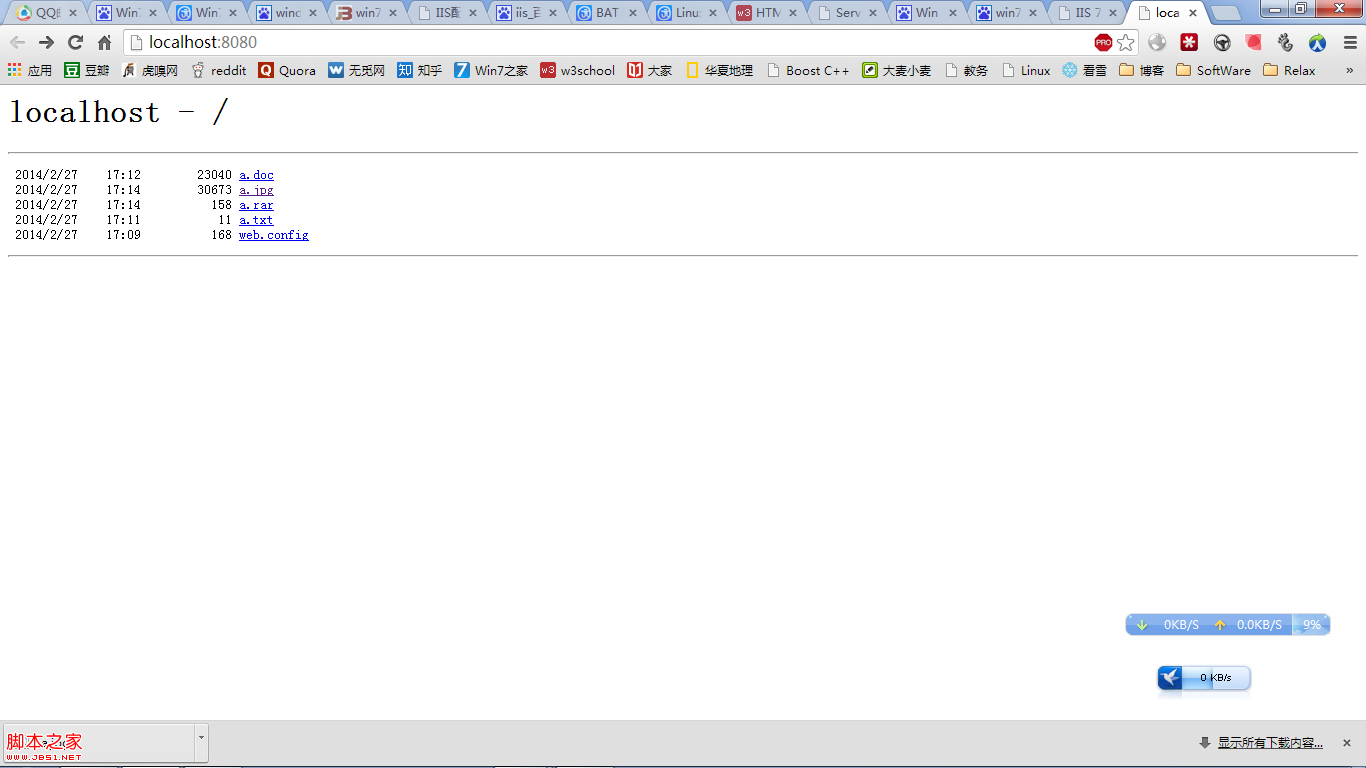This screenshot has height=768, width=1366.
Task: Open the a.jpg file link
Action: click(x=256, y=190)
